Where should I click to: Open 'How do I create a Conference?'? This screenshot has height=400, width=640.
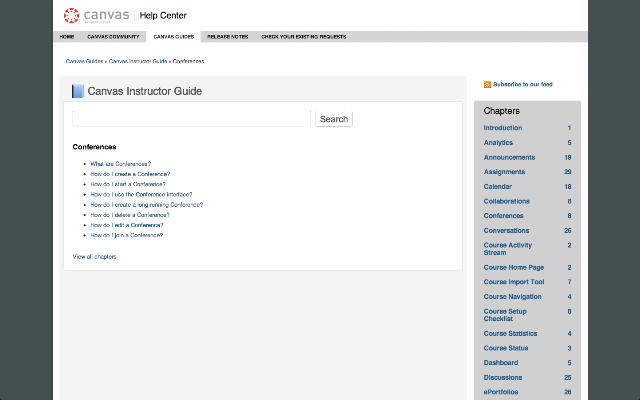(x=130, y=174)
